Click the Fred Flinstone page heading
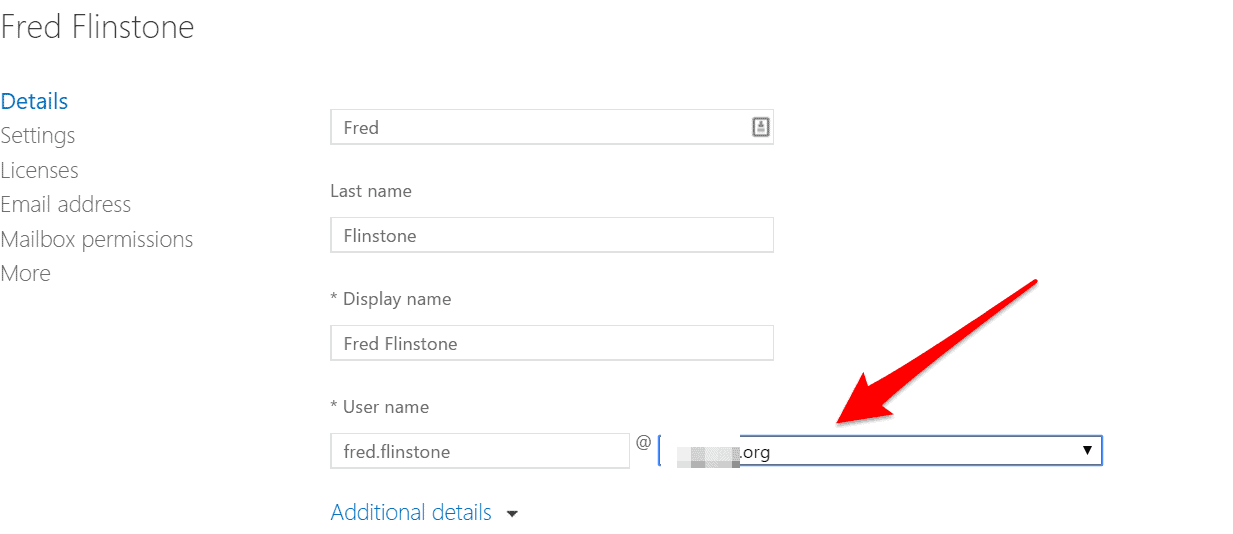Image resolution: width=1233 pixels, height=534 pixels. click(x=97, y=27)
